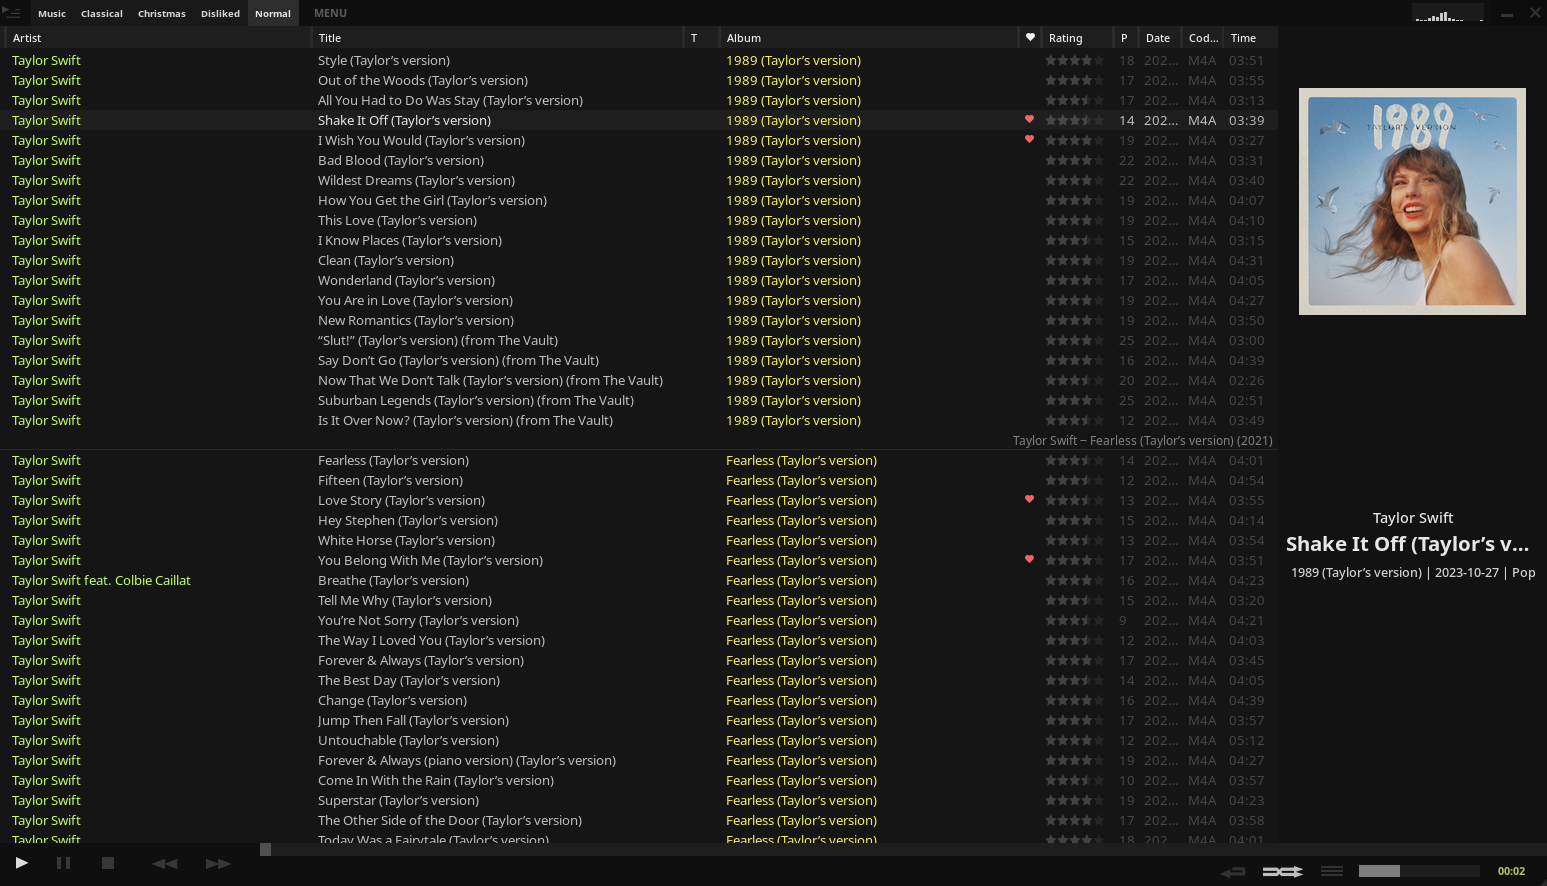The height and width of the screenshot is (886, 1547).
Task: Click heart on I Wish You Would row
Action: (x=1029, y=140)
